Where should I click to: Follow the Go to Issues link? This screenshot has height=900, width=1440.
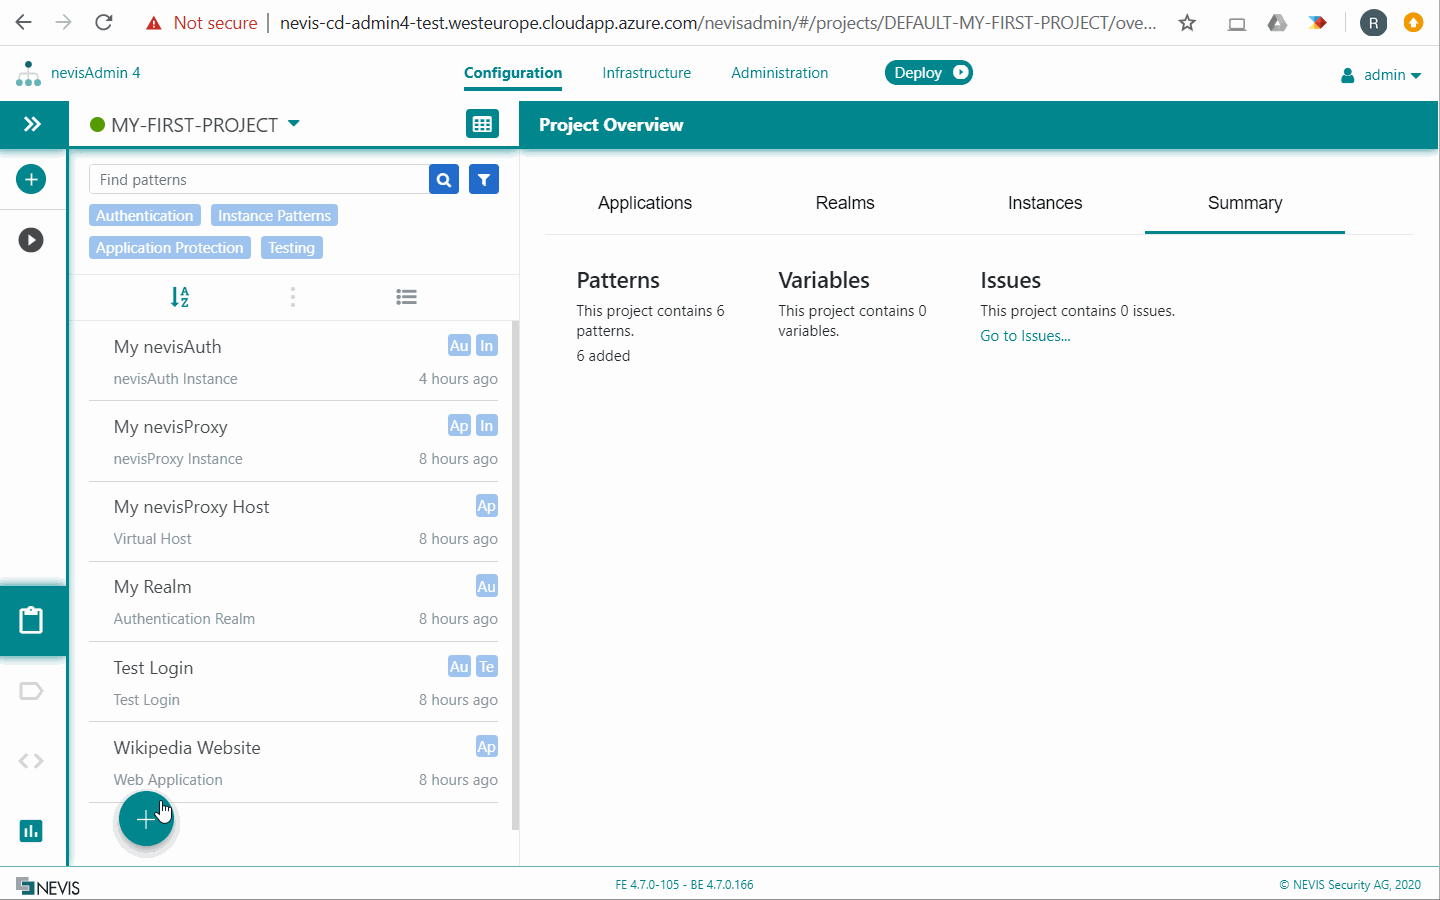(x=1025, y=336)
